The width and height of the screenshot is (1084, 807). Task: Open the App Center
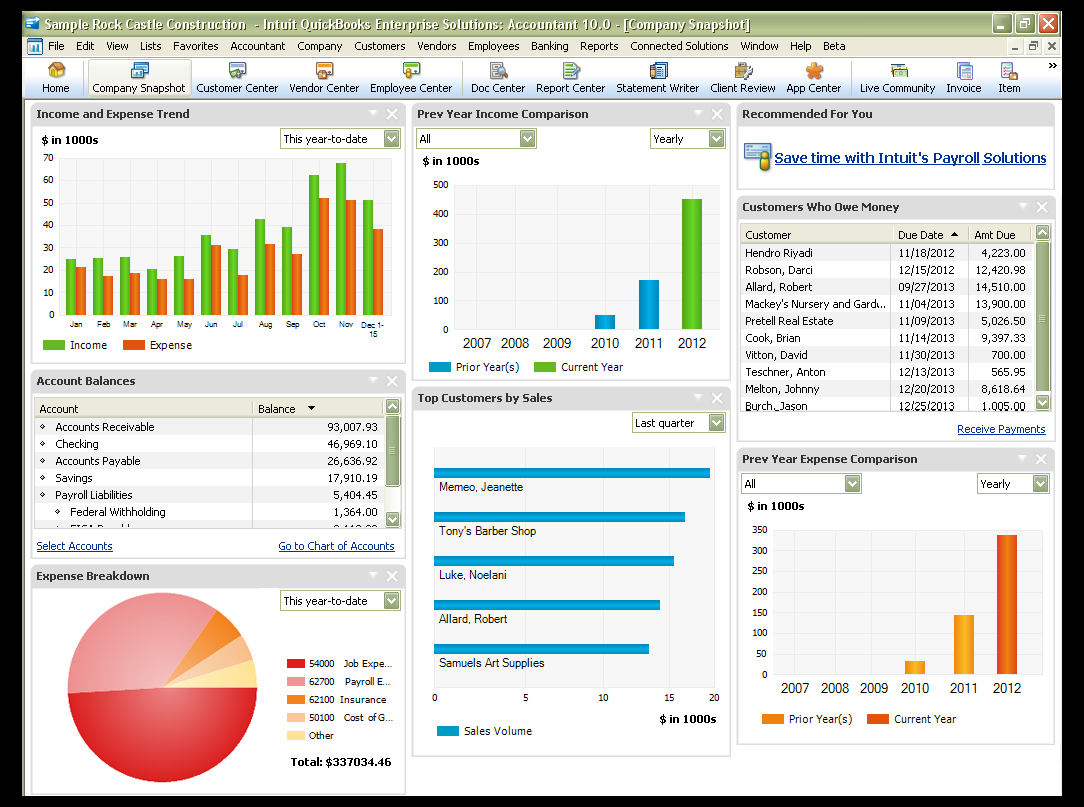tap(814, 78)
